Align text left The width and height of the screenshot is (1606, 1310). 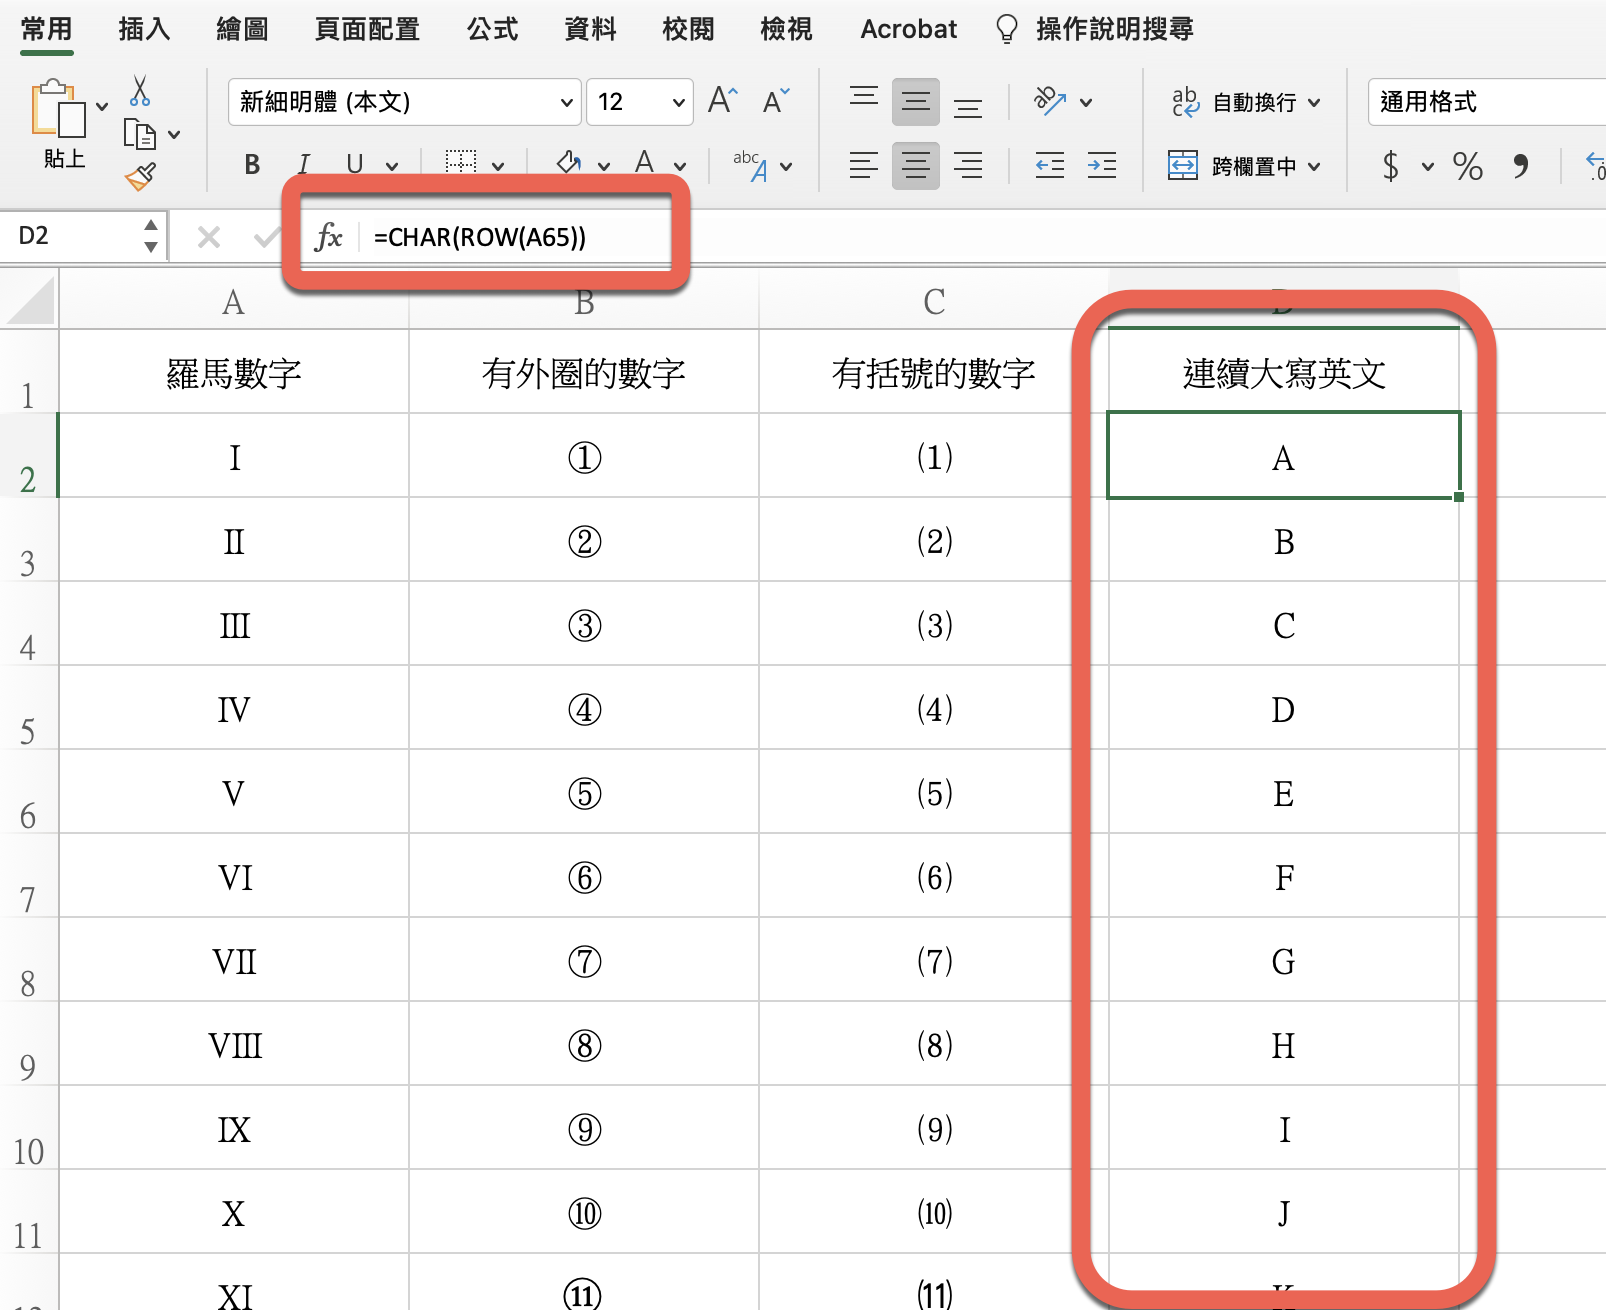point(864,165)
